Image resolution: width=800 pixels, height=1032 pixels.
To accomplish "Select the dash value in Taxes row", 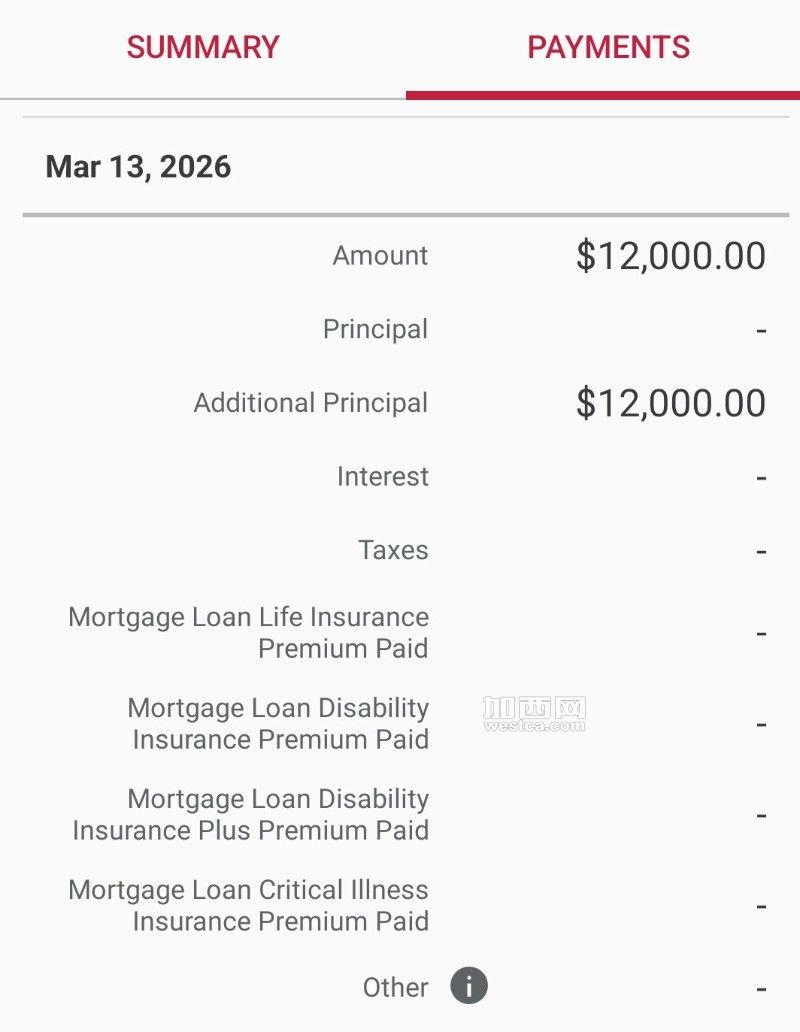I will [761, 551].
